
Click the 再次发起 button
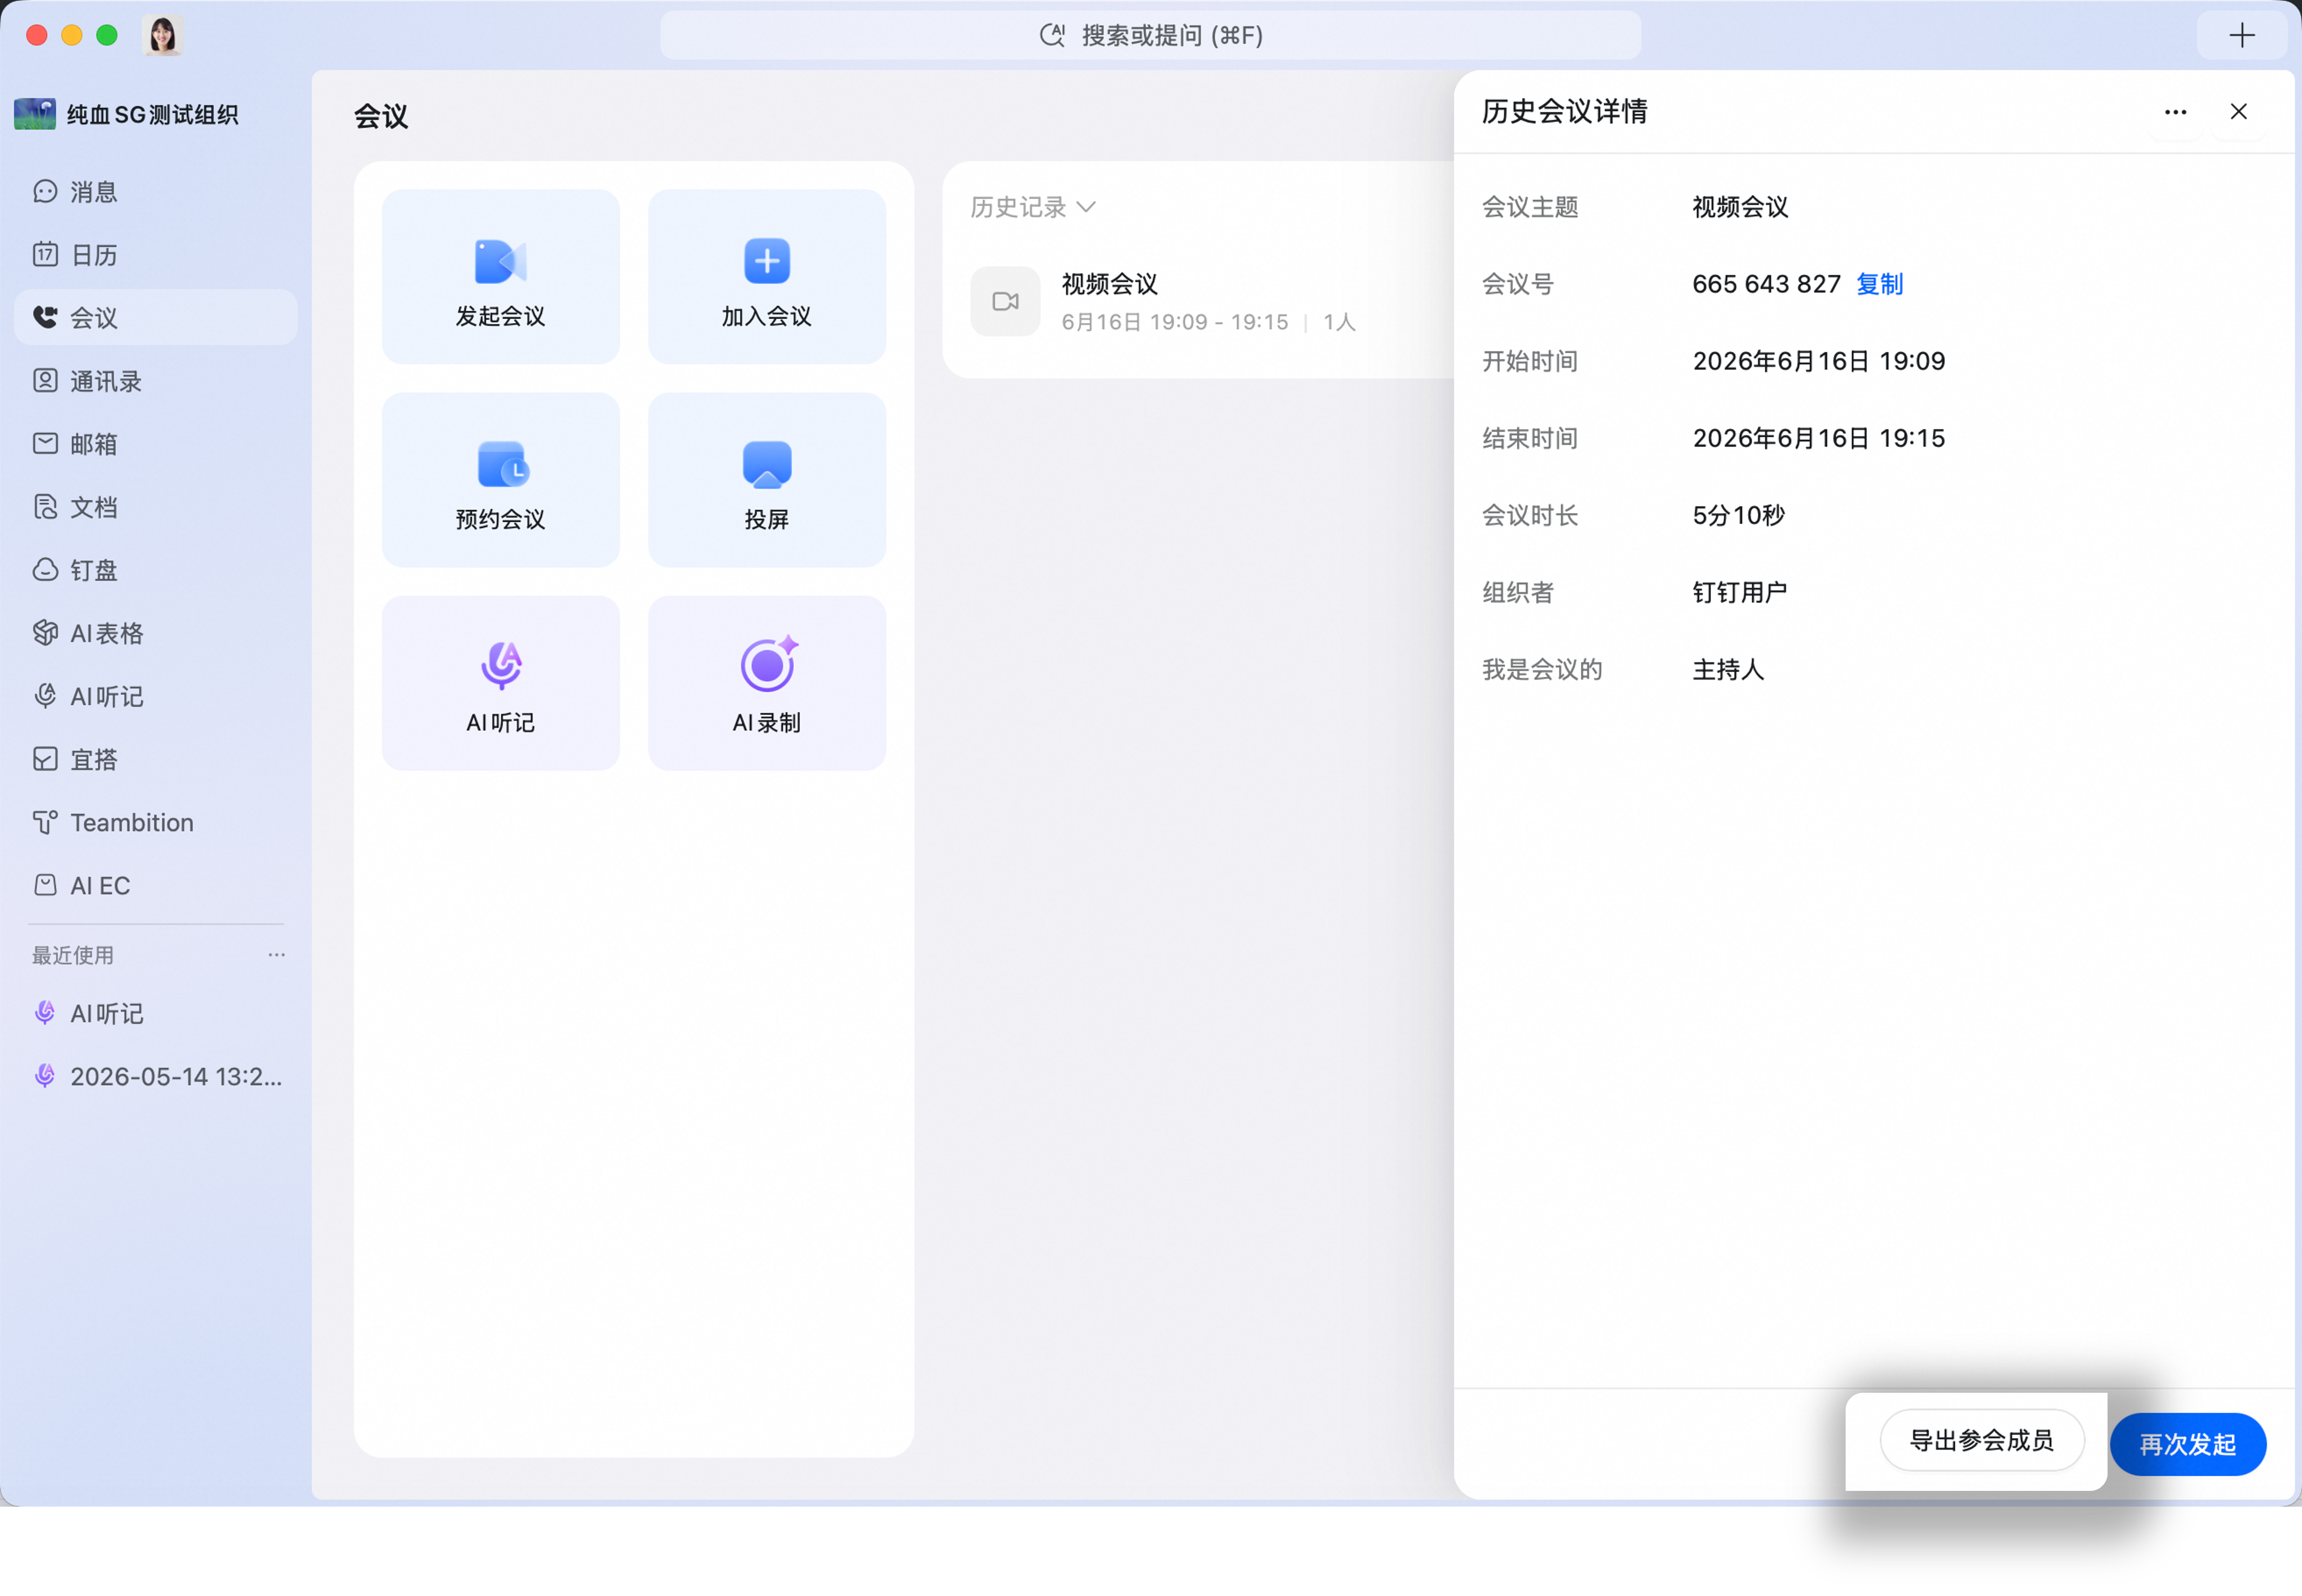(x=2188, y=1444)
